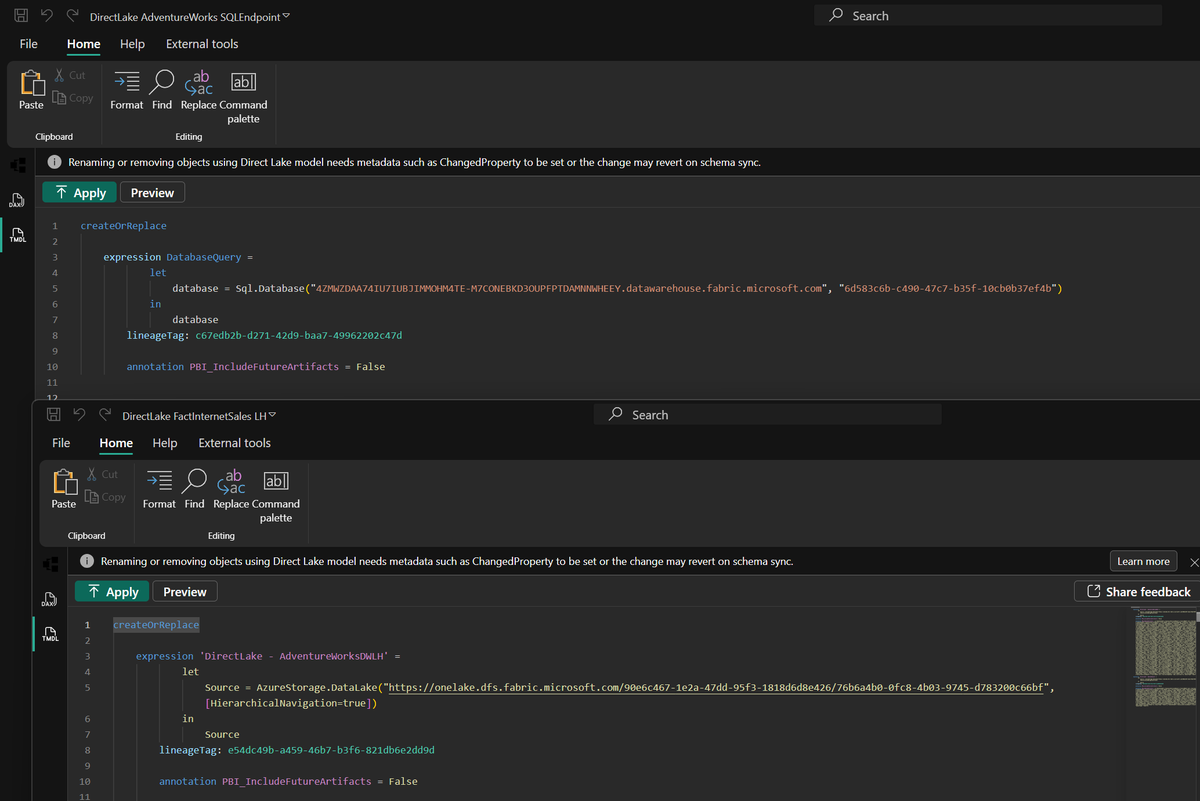This screenshot has height=801, width=1200.
Task: Format code in FactInternetSales LH window
Action: (x=159, y=489)
